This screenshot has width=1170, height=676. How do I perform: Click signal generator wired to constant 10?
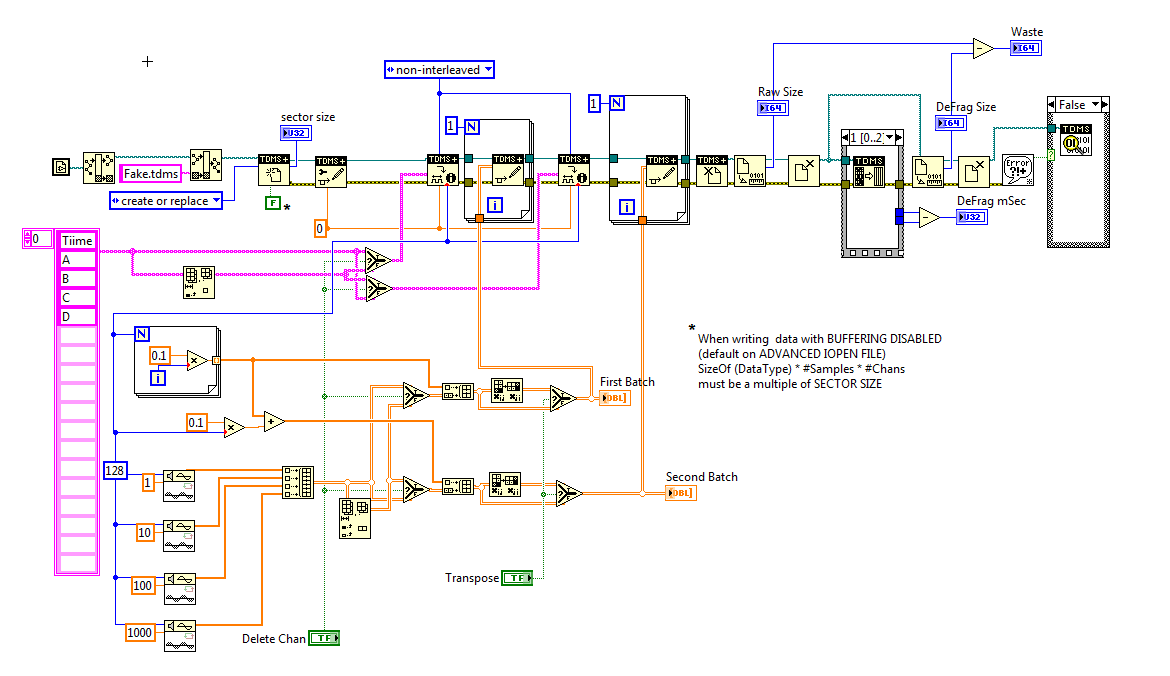coord(179,536)
